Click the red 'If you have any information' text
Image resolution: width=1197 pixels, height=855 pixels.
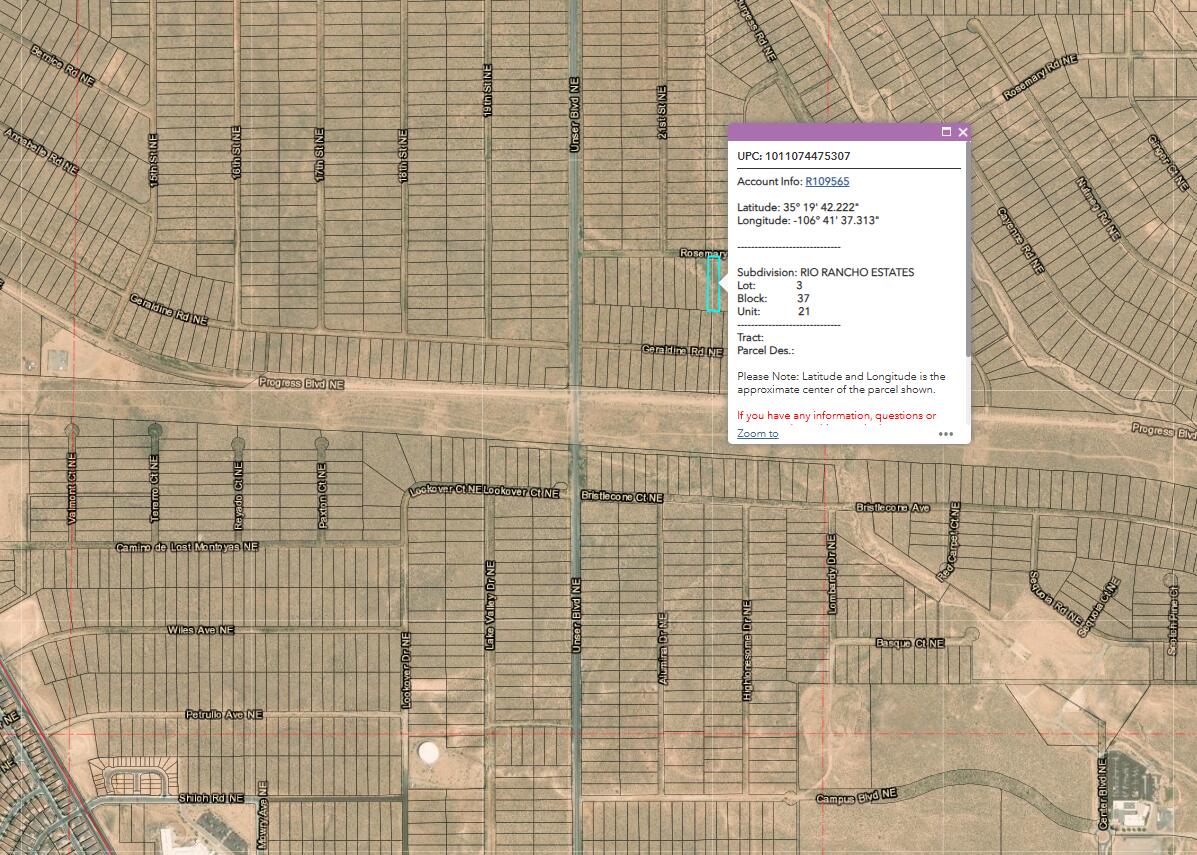click(836, 416)
